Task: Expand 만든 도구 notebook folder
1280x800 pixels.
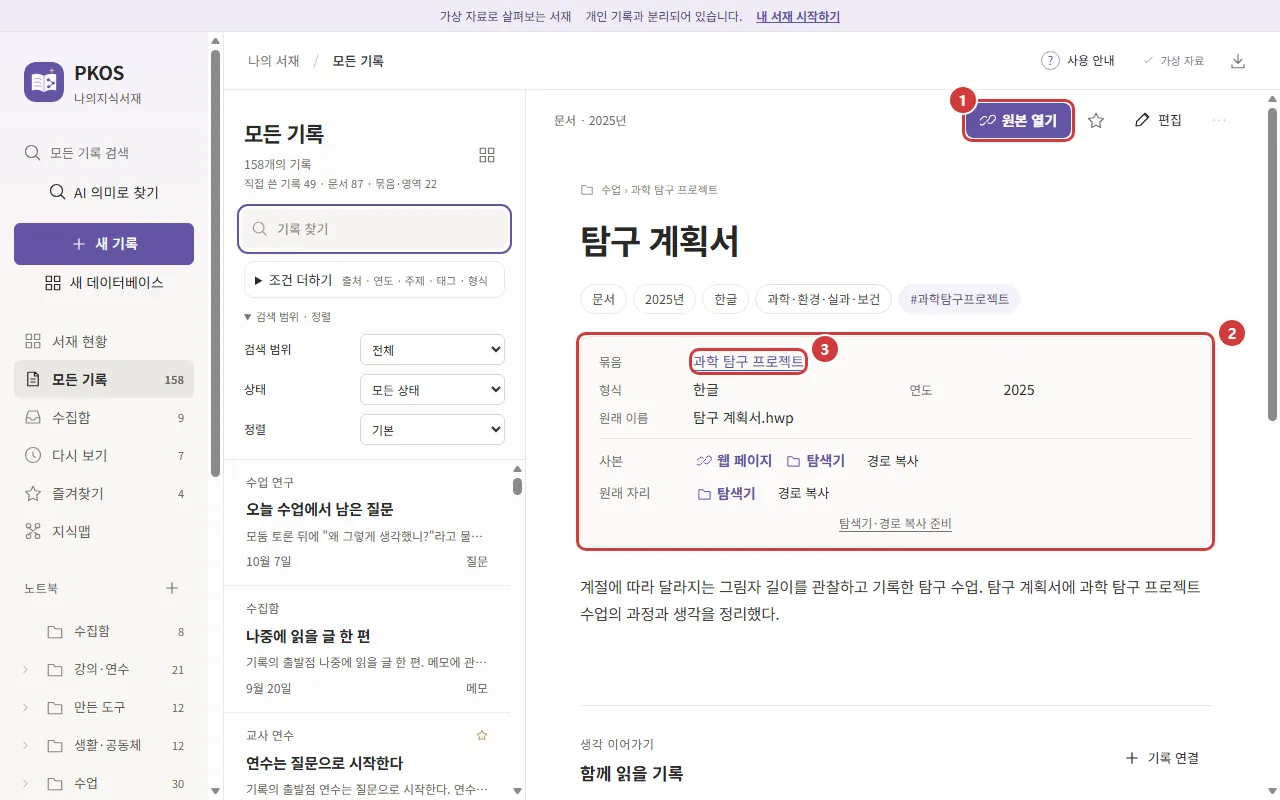Action: 26,708
